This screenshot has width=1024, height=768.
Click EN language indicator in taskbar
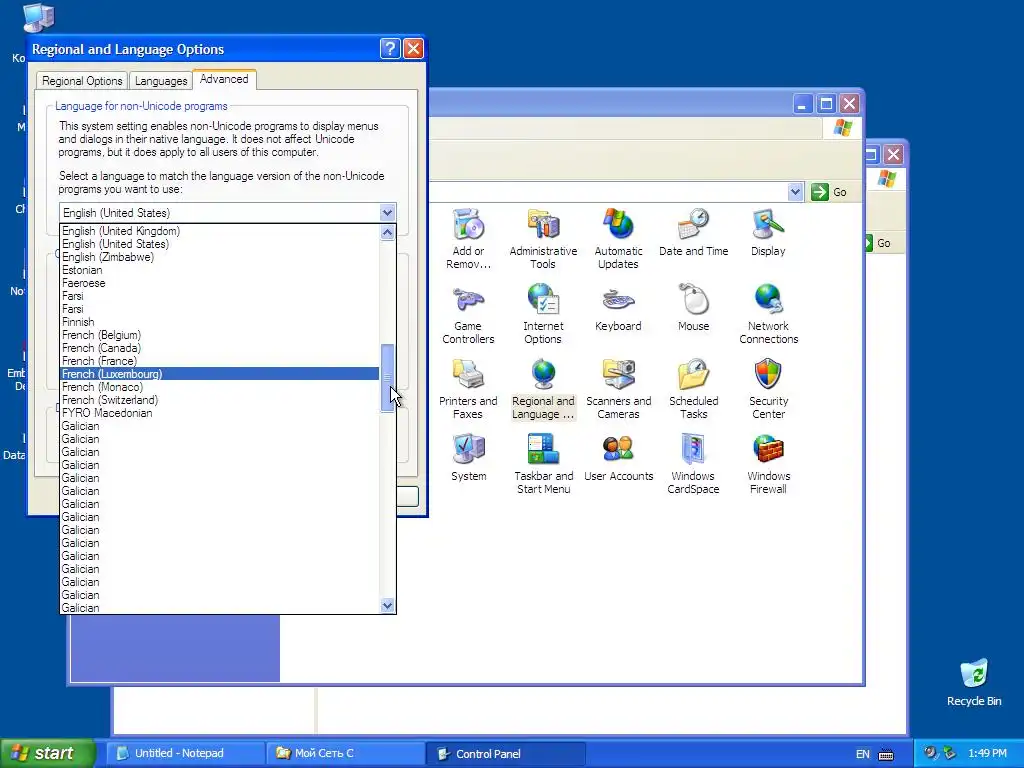coord(863,754)
